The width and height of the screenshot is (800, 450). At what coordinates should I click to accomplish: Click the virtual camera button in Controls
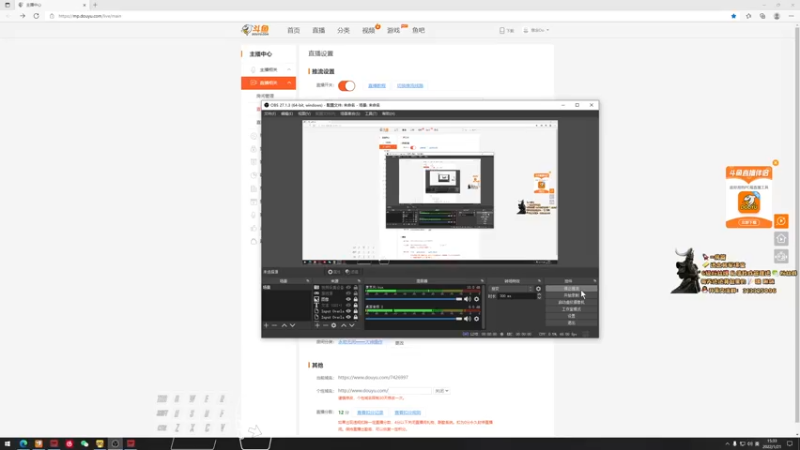(x=571, y=303)
